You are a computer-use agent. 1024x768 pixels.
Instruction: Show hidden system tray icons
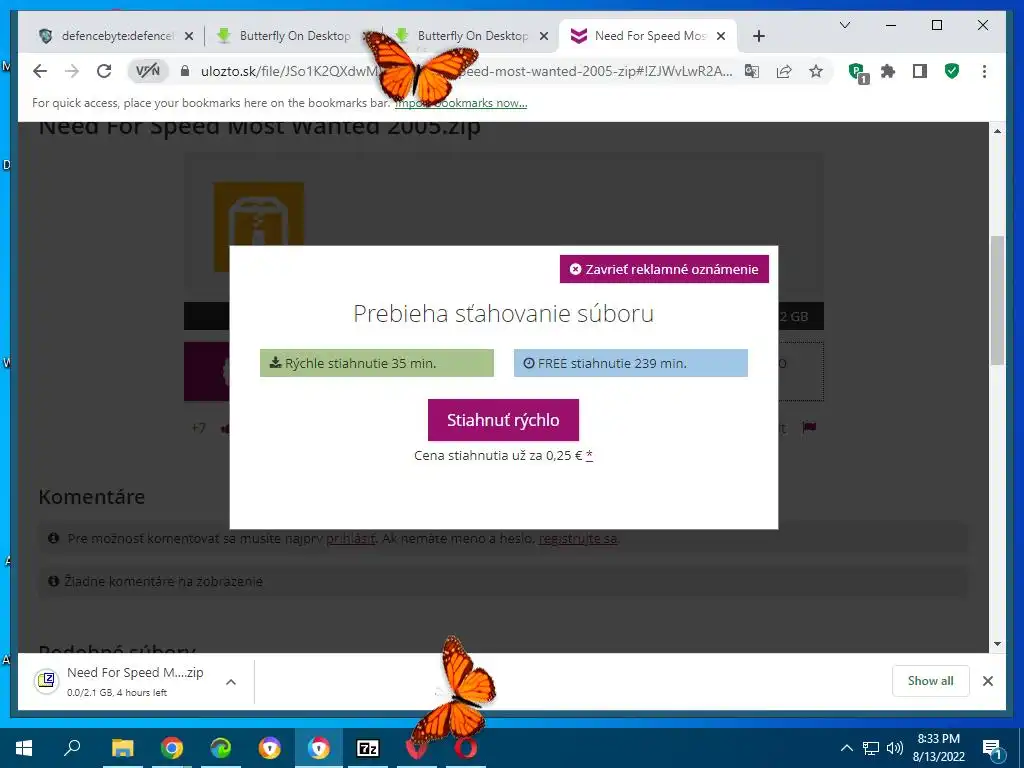click(x=846, y=748)
